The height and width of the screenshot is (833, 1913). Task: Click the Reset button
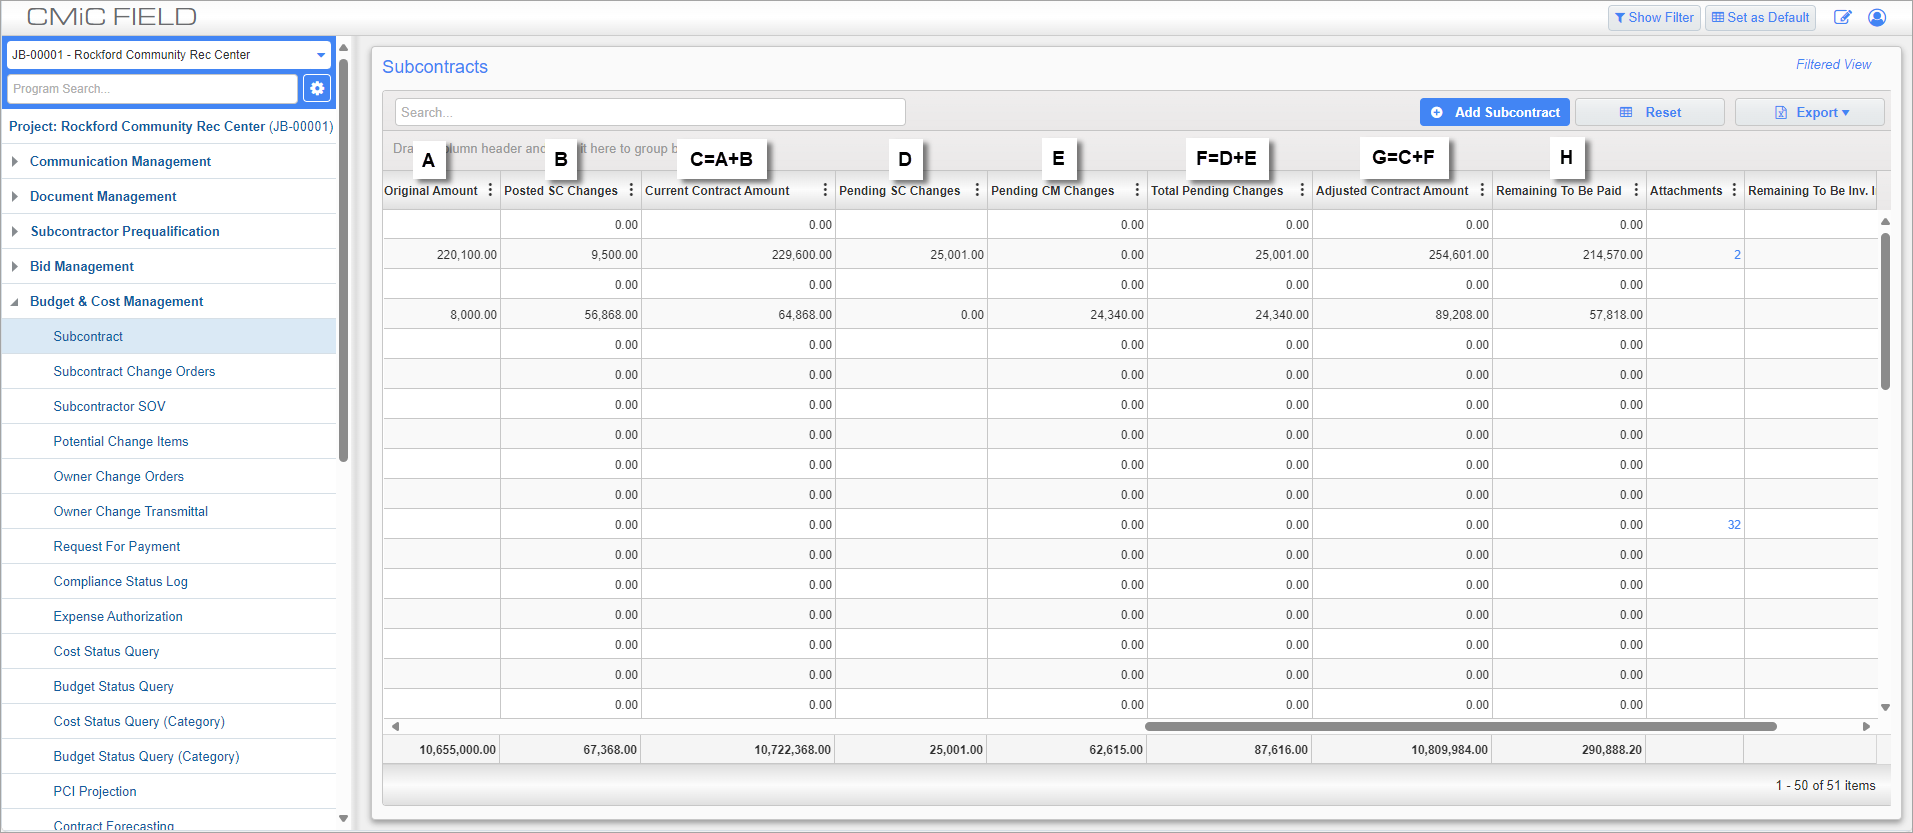point(1650,112)
